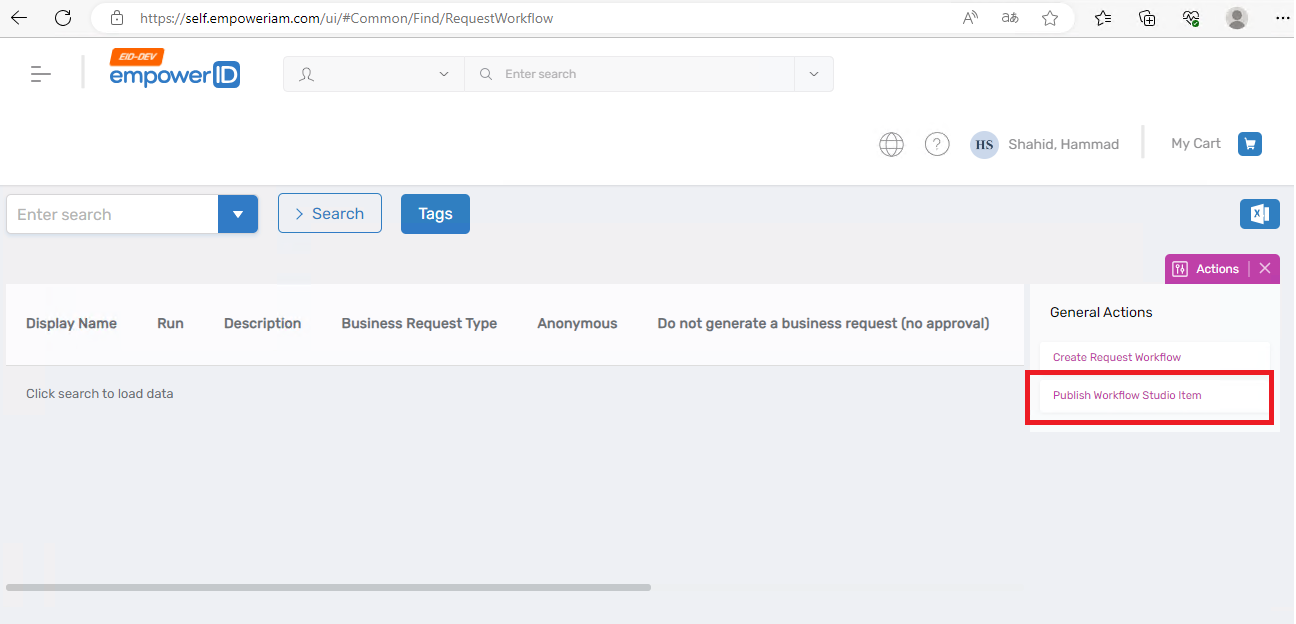
Task: Go back with the browser back arrow
Action: [19, 18]
